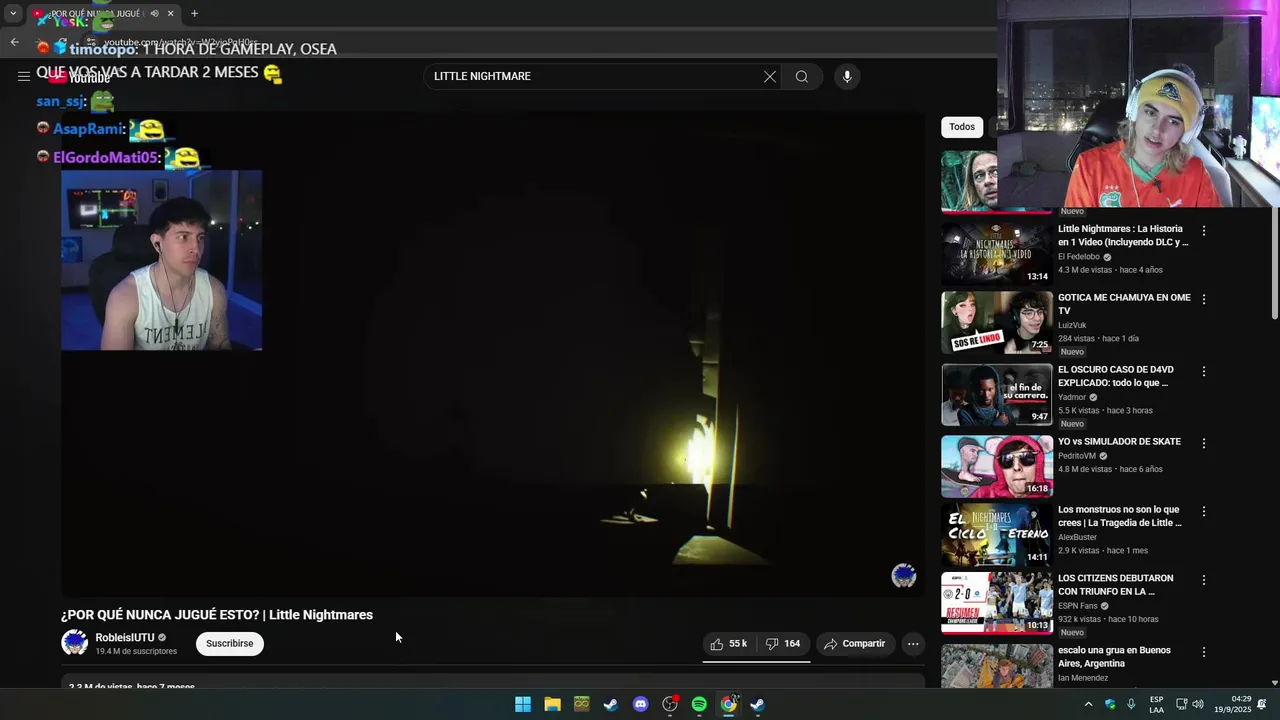Open the GOTICA ME CHAMUYA thumbnail
This screenshot has width=1280, height=720.
(x=997, y=322)
